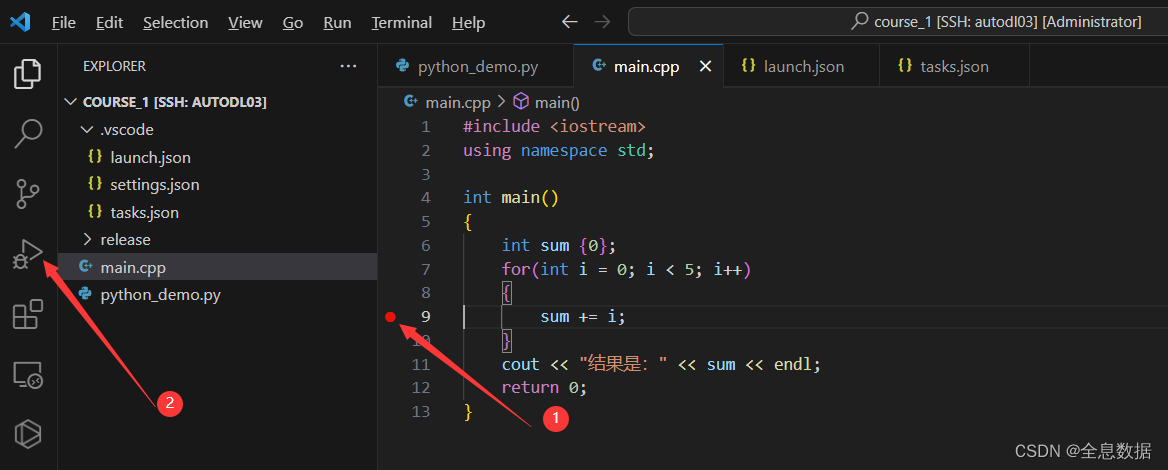Click line number 13 in the gutter
Image resolution: width=1168 pixels, height=470 pixels.
(422, 412)
